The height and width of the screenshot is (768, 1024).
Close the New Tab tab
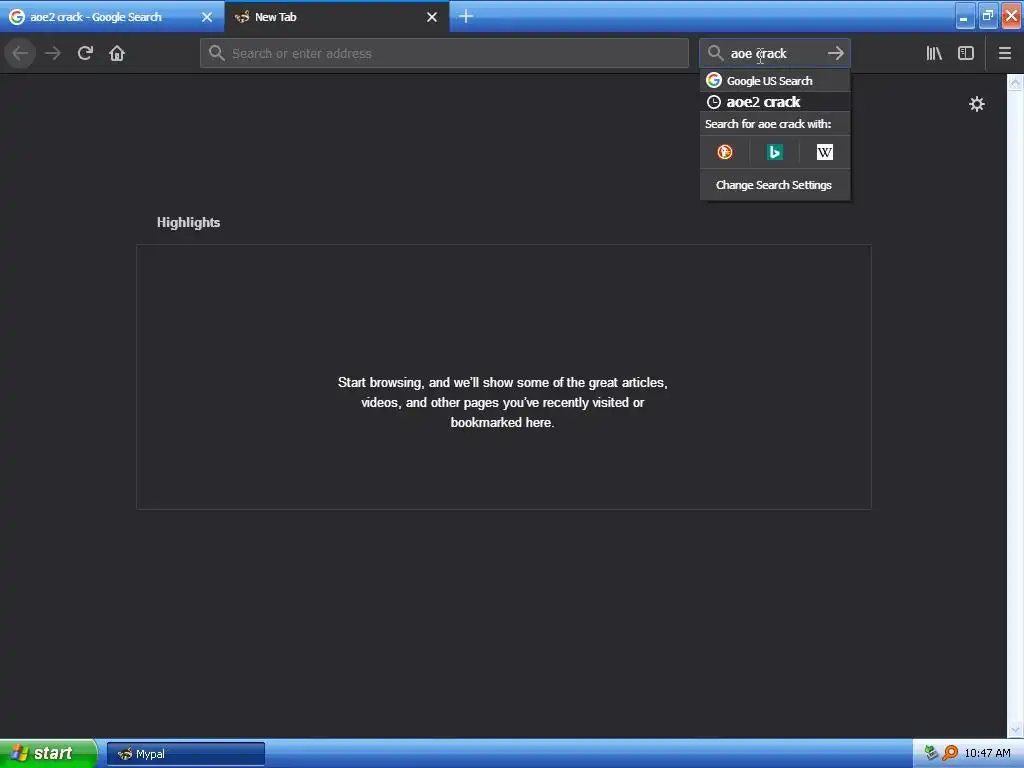pos(432,17)
